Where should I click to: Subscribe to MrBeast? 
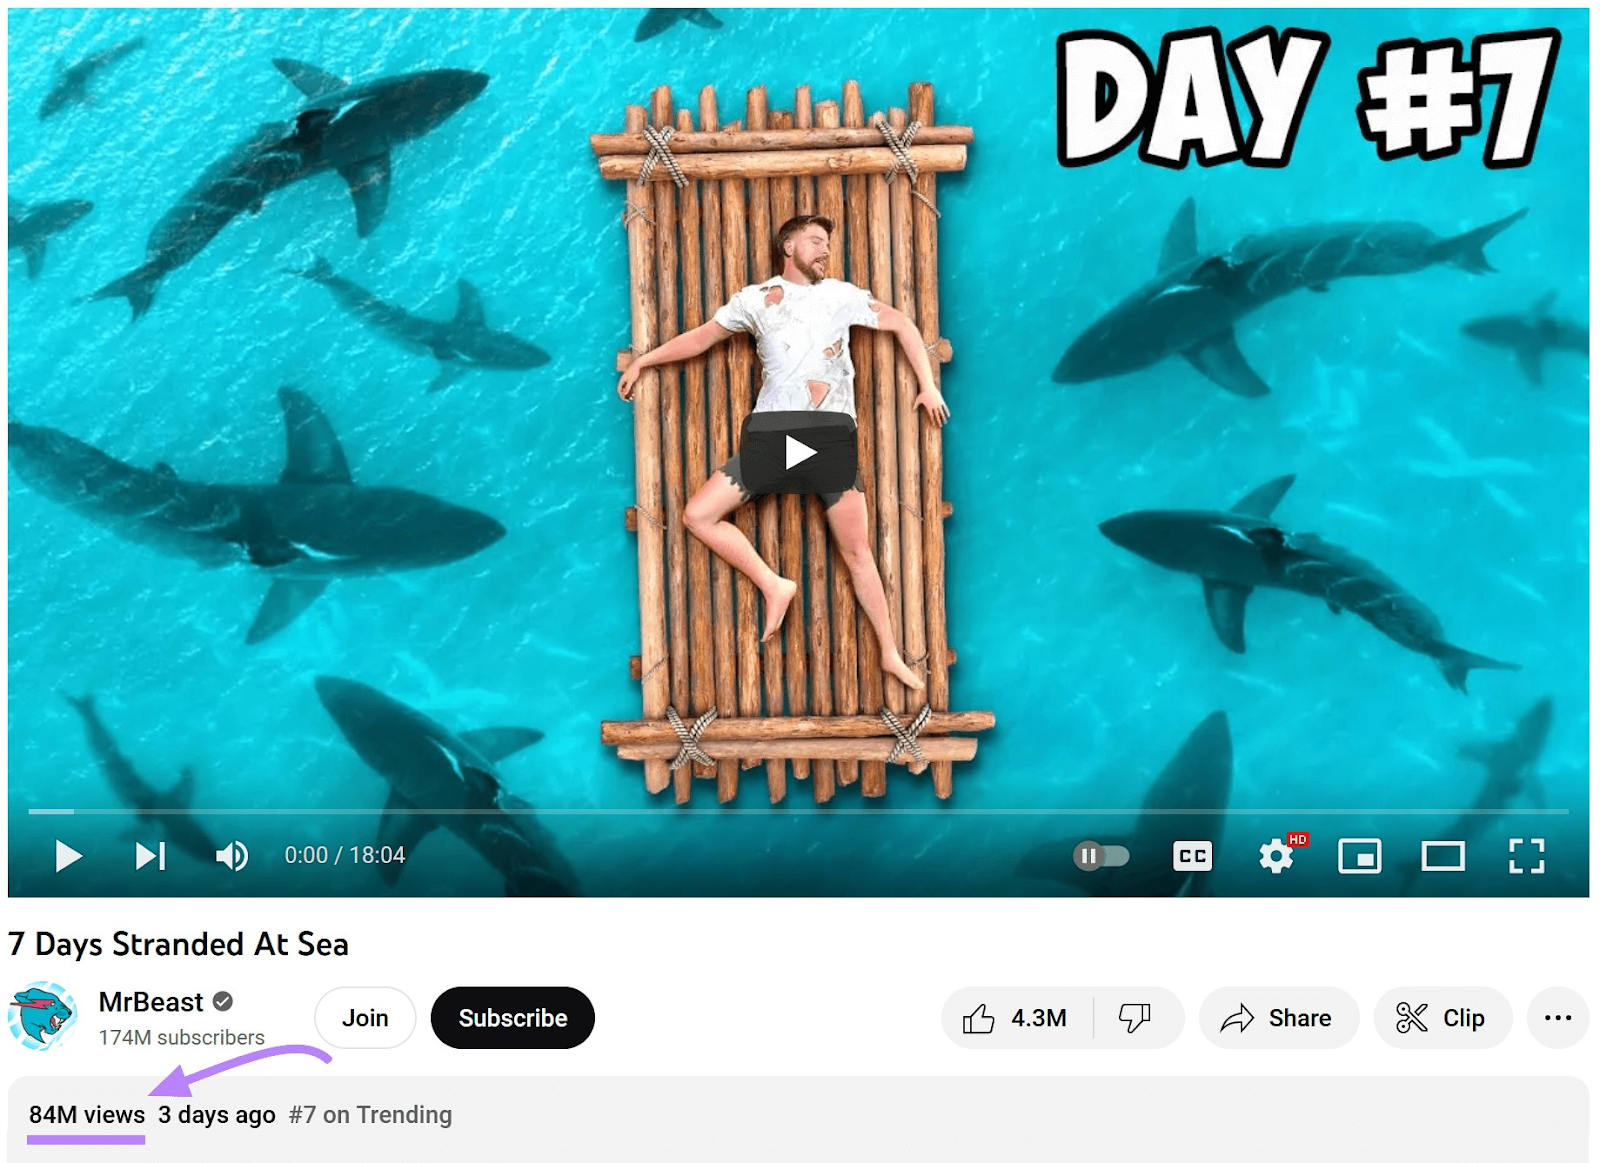pyautogui.click(x=512, y=1017)
